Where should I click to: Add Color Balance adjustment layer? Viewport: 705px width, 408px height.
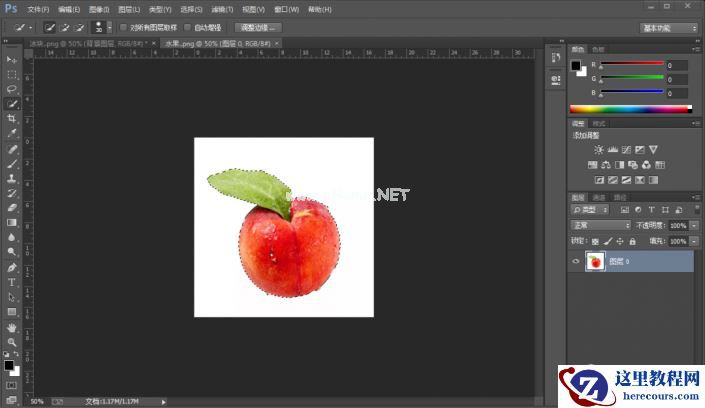[x=606, y=165]
